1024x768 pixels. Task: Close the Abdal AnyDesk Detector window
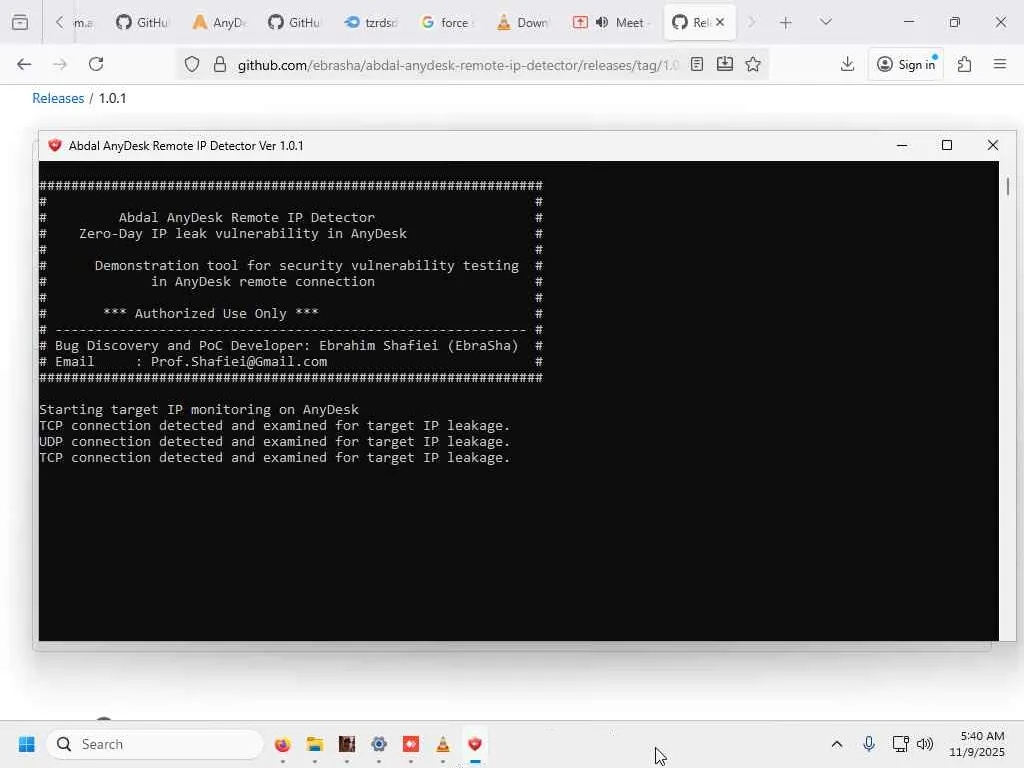click(993, 145)
